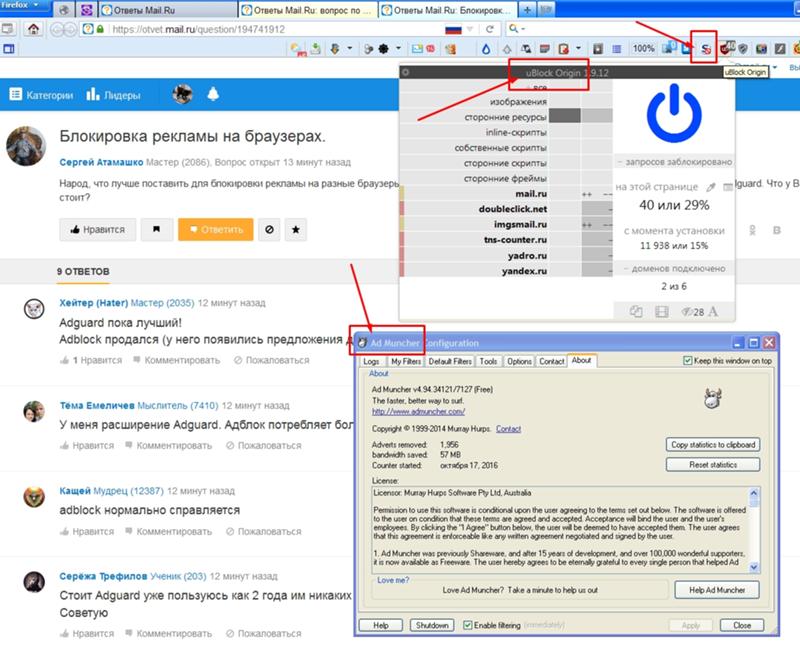Switch to Ответы Mail.Ru: вопрос по tab
800x649 pixels.
[308, 10]
